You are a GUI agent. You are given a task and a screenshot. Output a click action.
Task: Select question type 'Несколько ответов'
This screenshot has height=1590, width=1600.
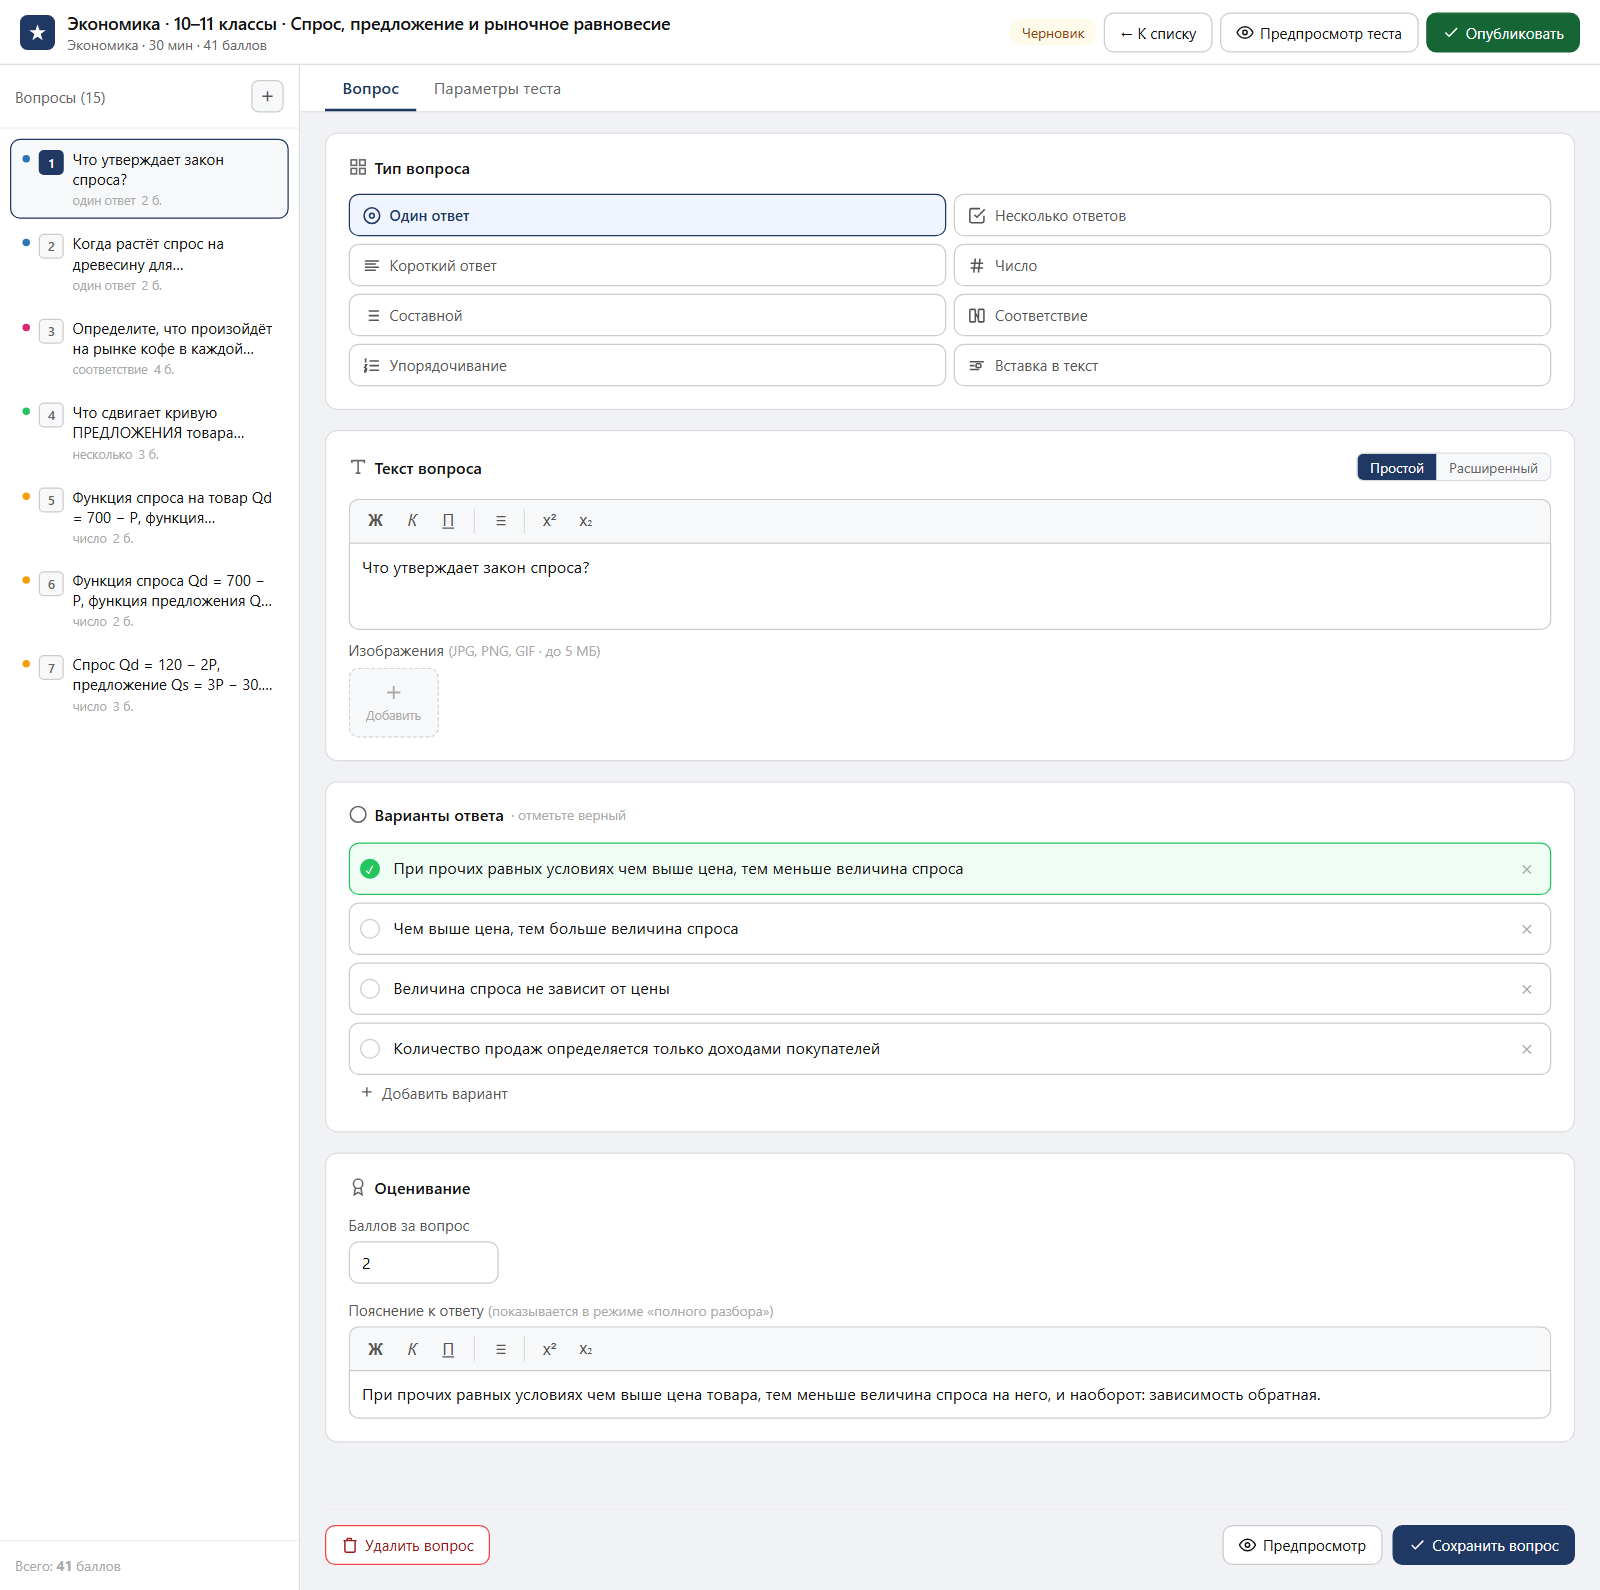[x=1252, y=215]
